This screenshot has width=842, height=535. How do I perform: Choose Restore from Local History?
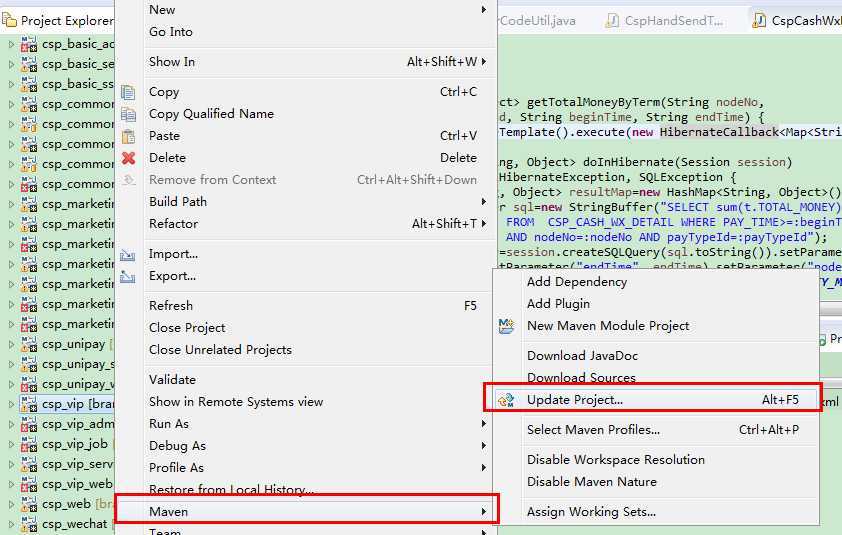(x=304, y=489)
